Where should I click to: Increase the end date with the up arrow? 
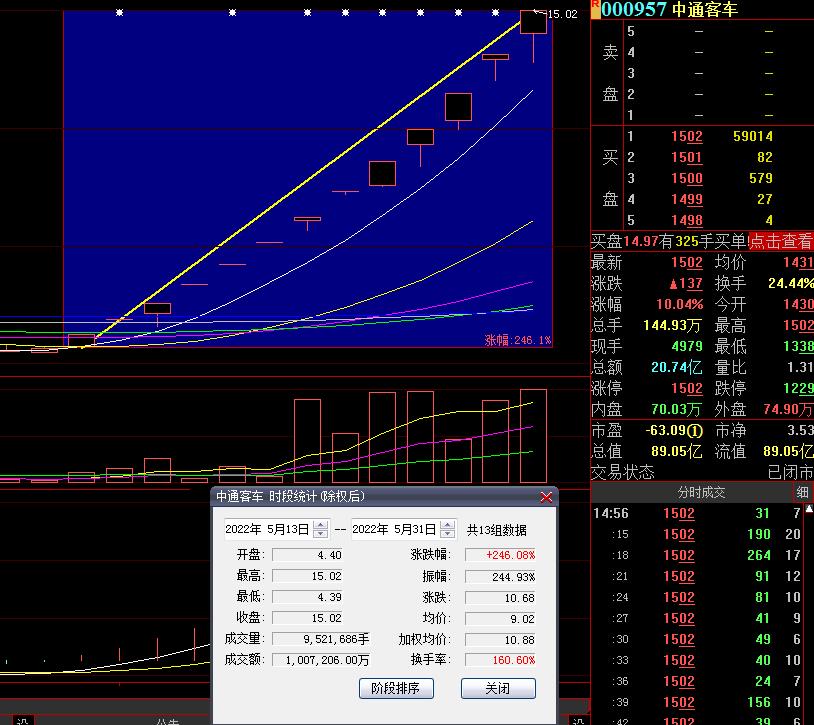tap(447, 525)
